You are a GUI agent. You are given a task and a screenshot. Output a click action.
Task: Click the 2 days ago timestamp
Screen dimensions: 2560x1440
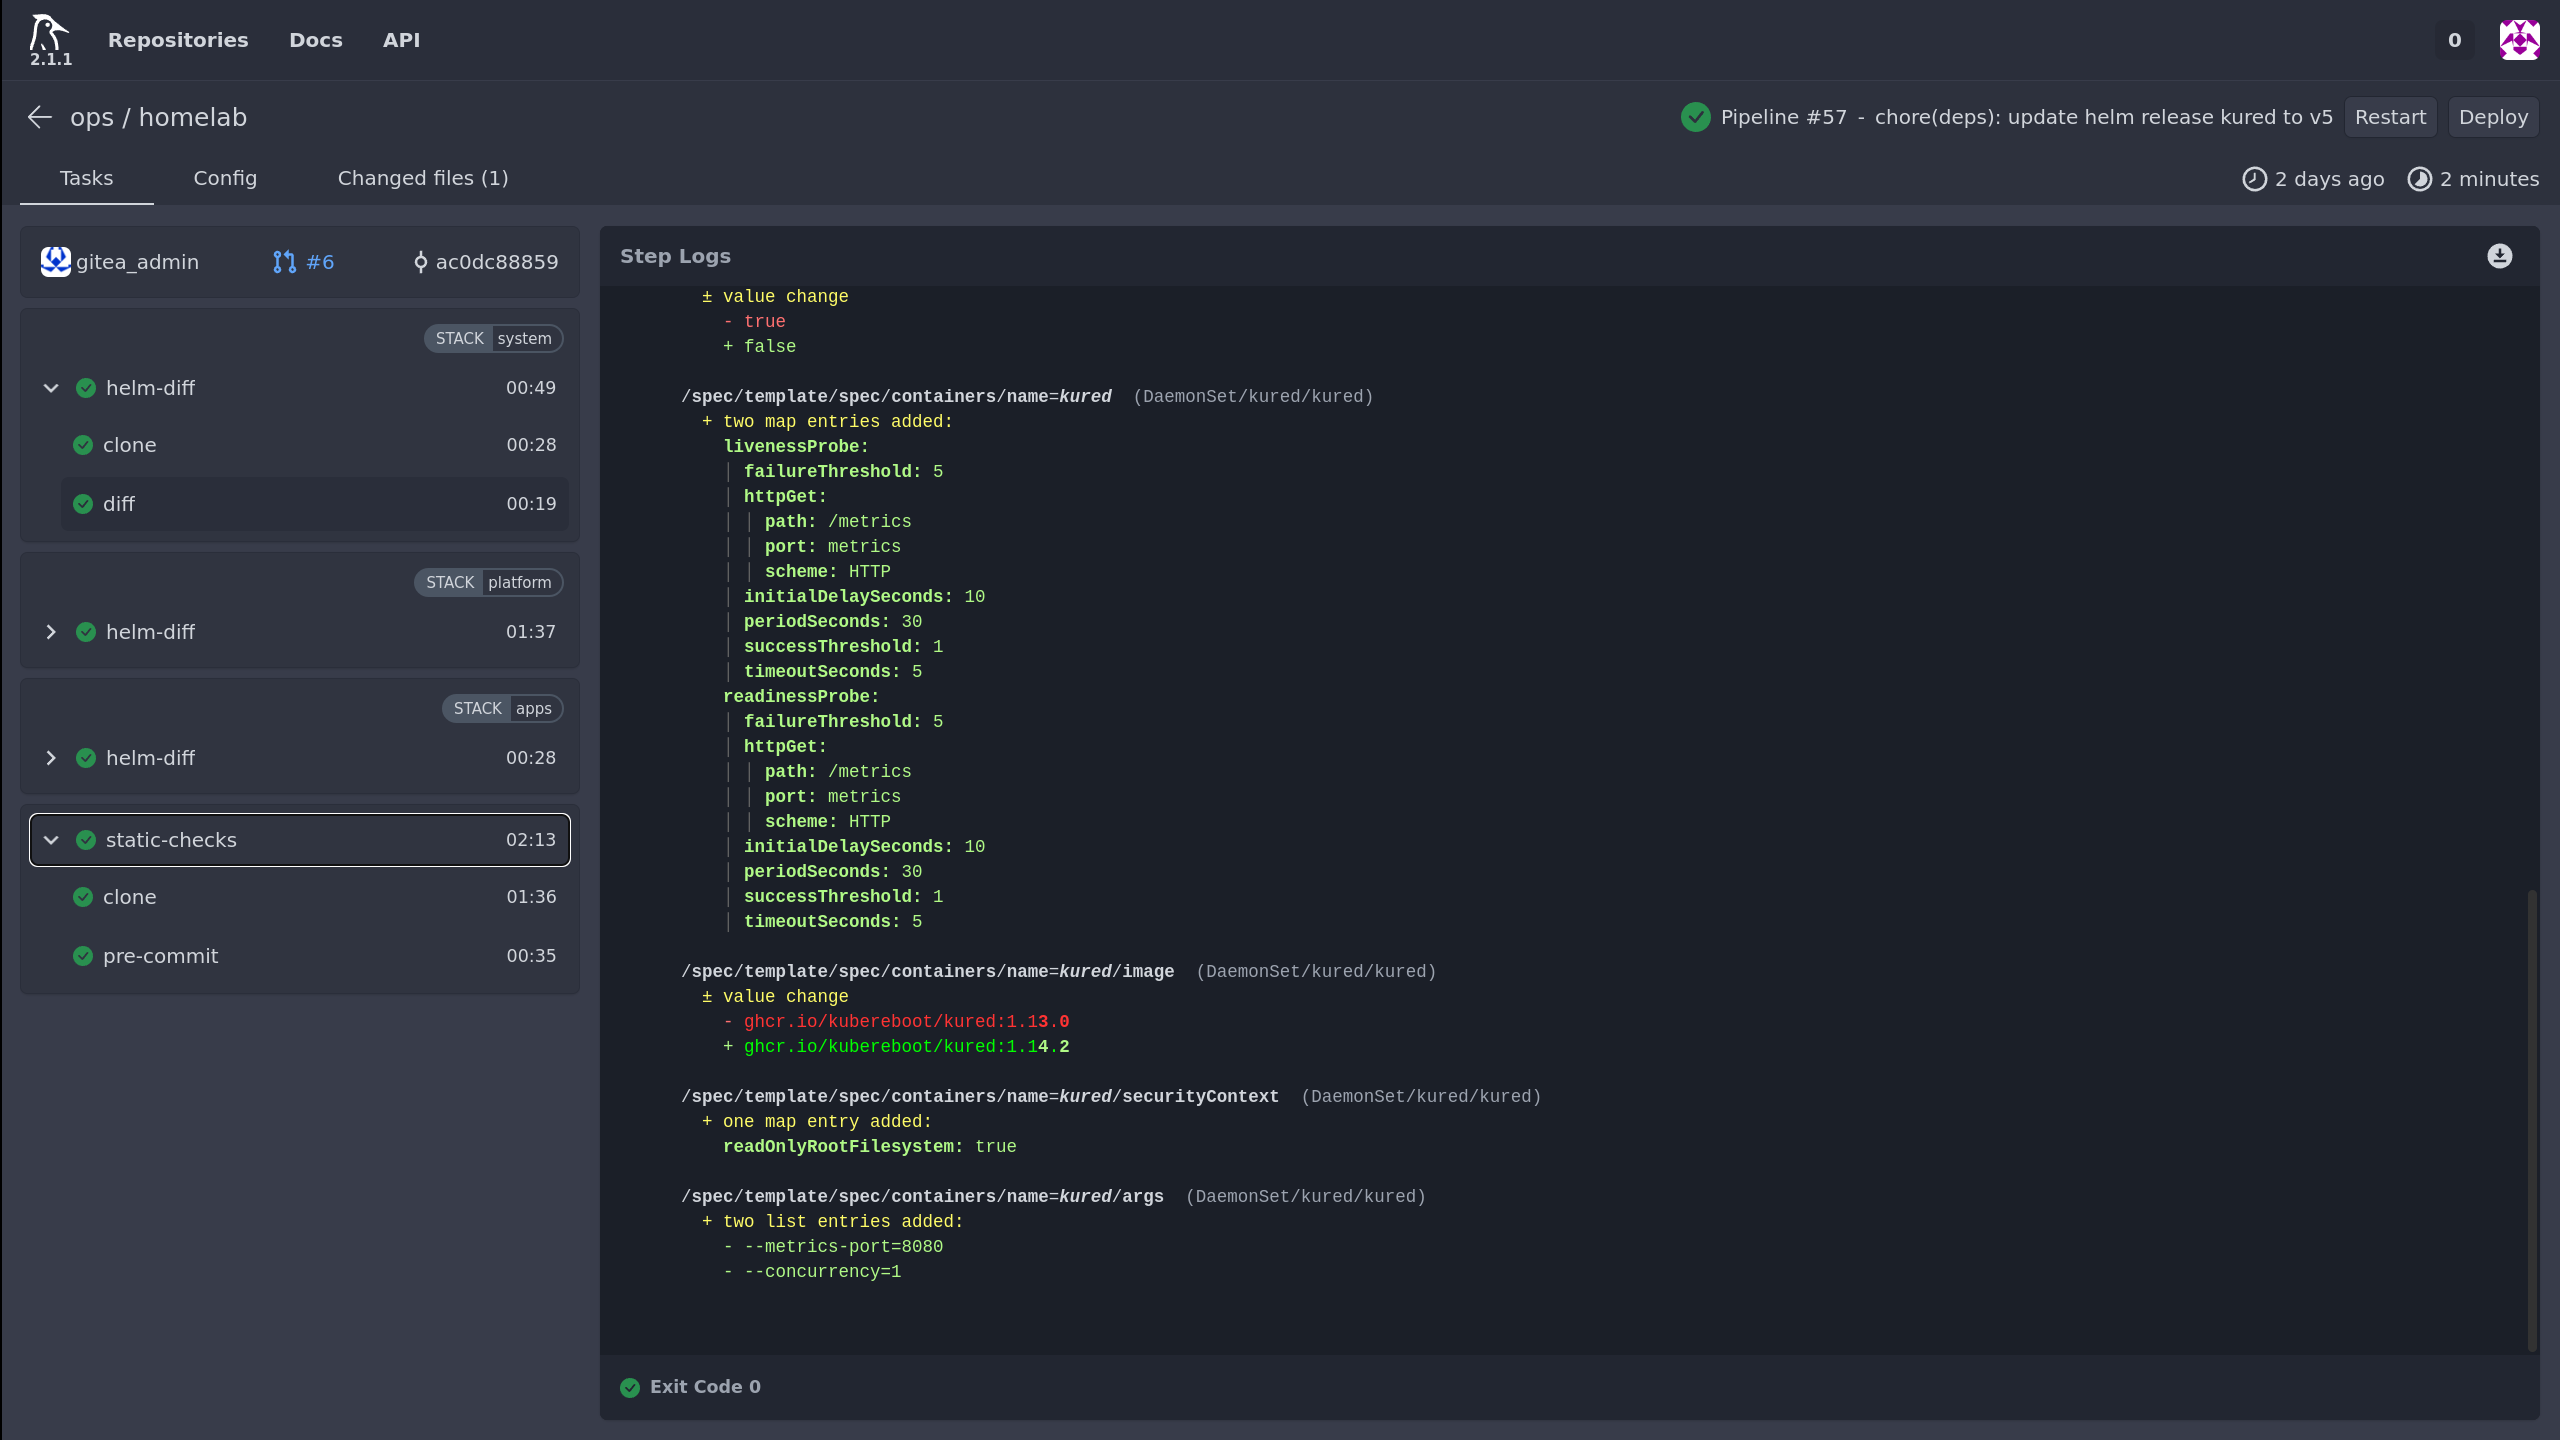[x=2329, y=179]
